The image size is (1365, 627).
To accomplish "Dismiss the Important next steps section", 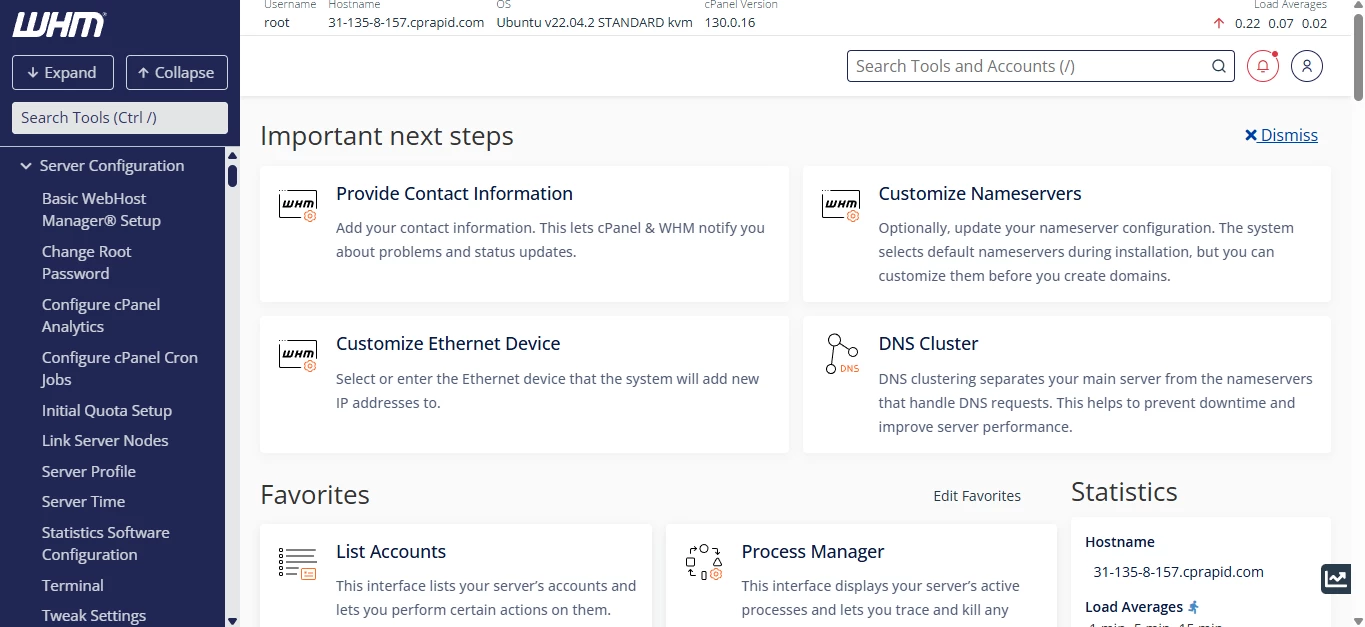I will 1281,135.
